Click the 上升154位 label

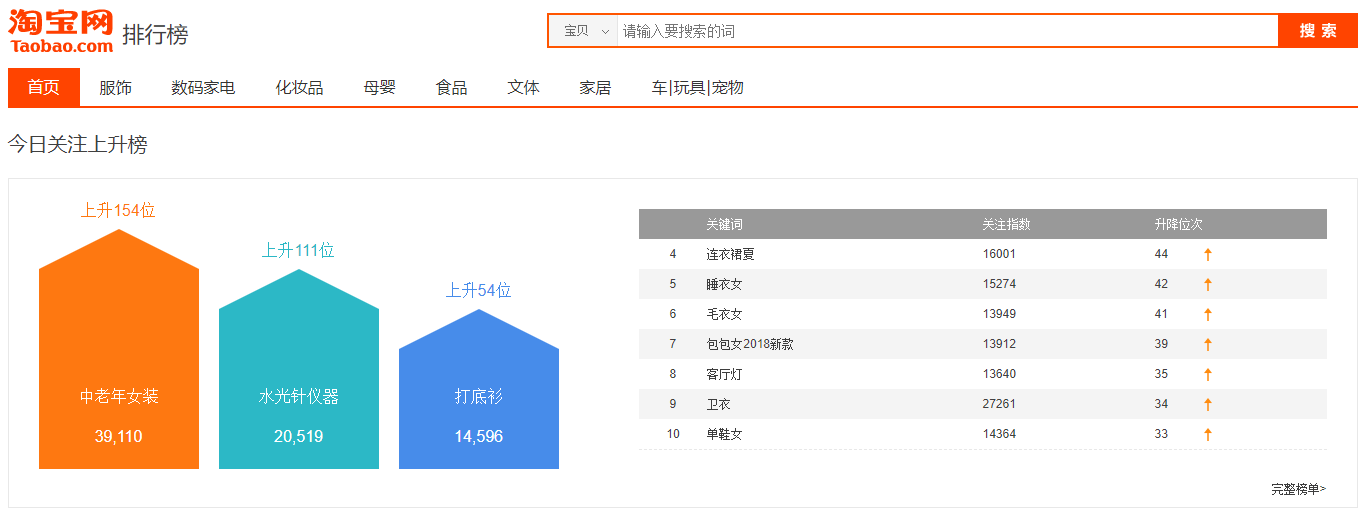[118, 210]
